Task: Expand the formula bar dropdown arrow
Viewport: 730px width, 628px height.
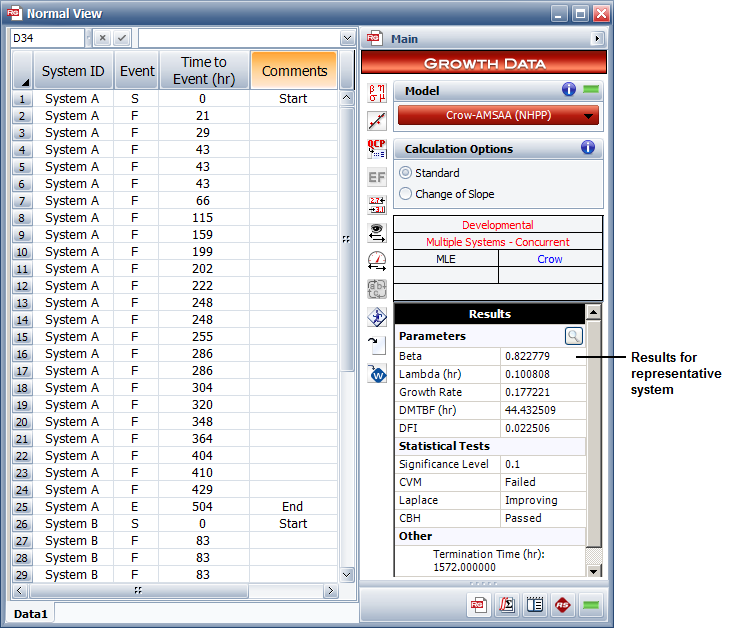Action: (347, 38)
